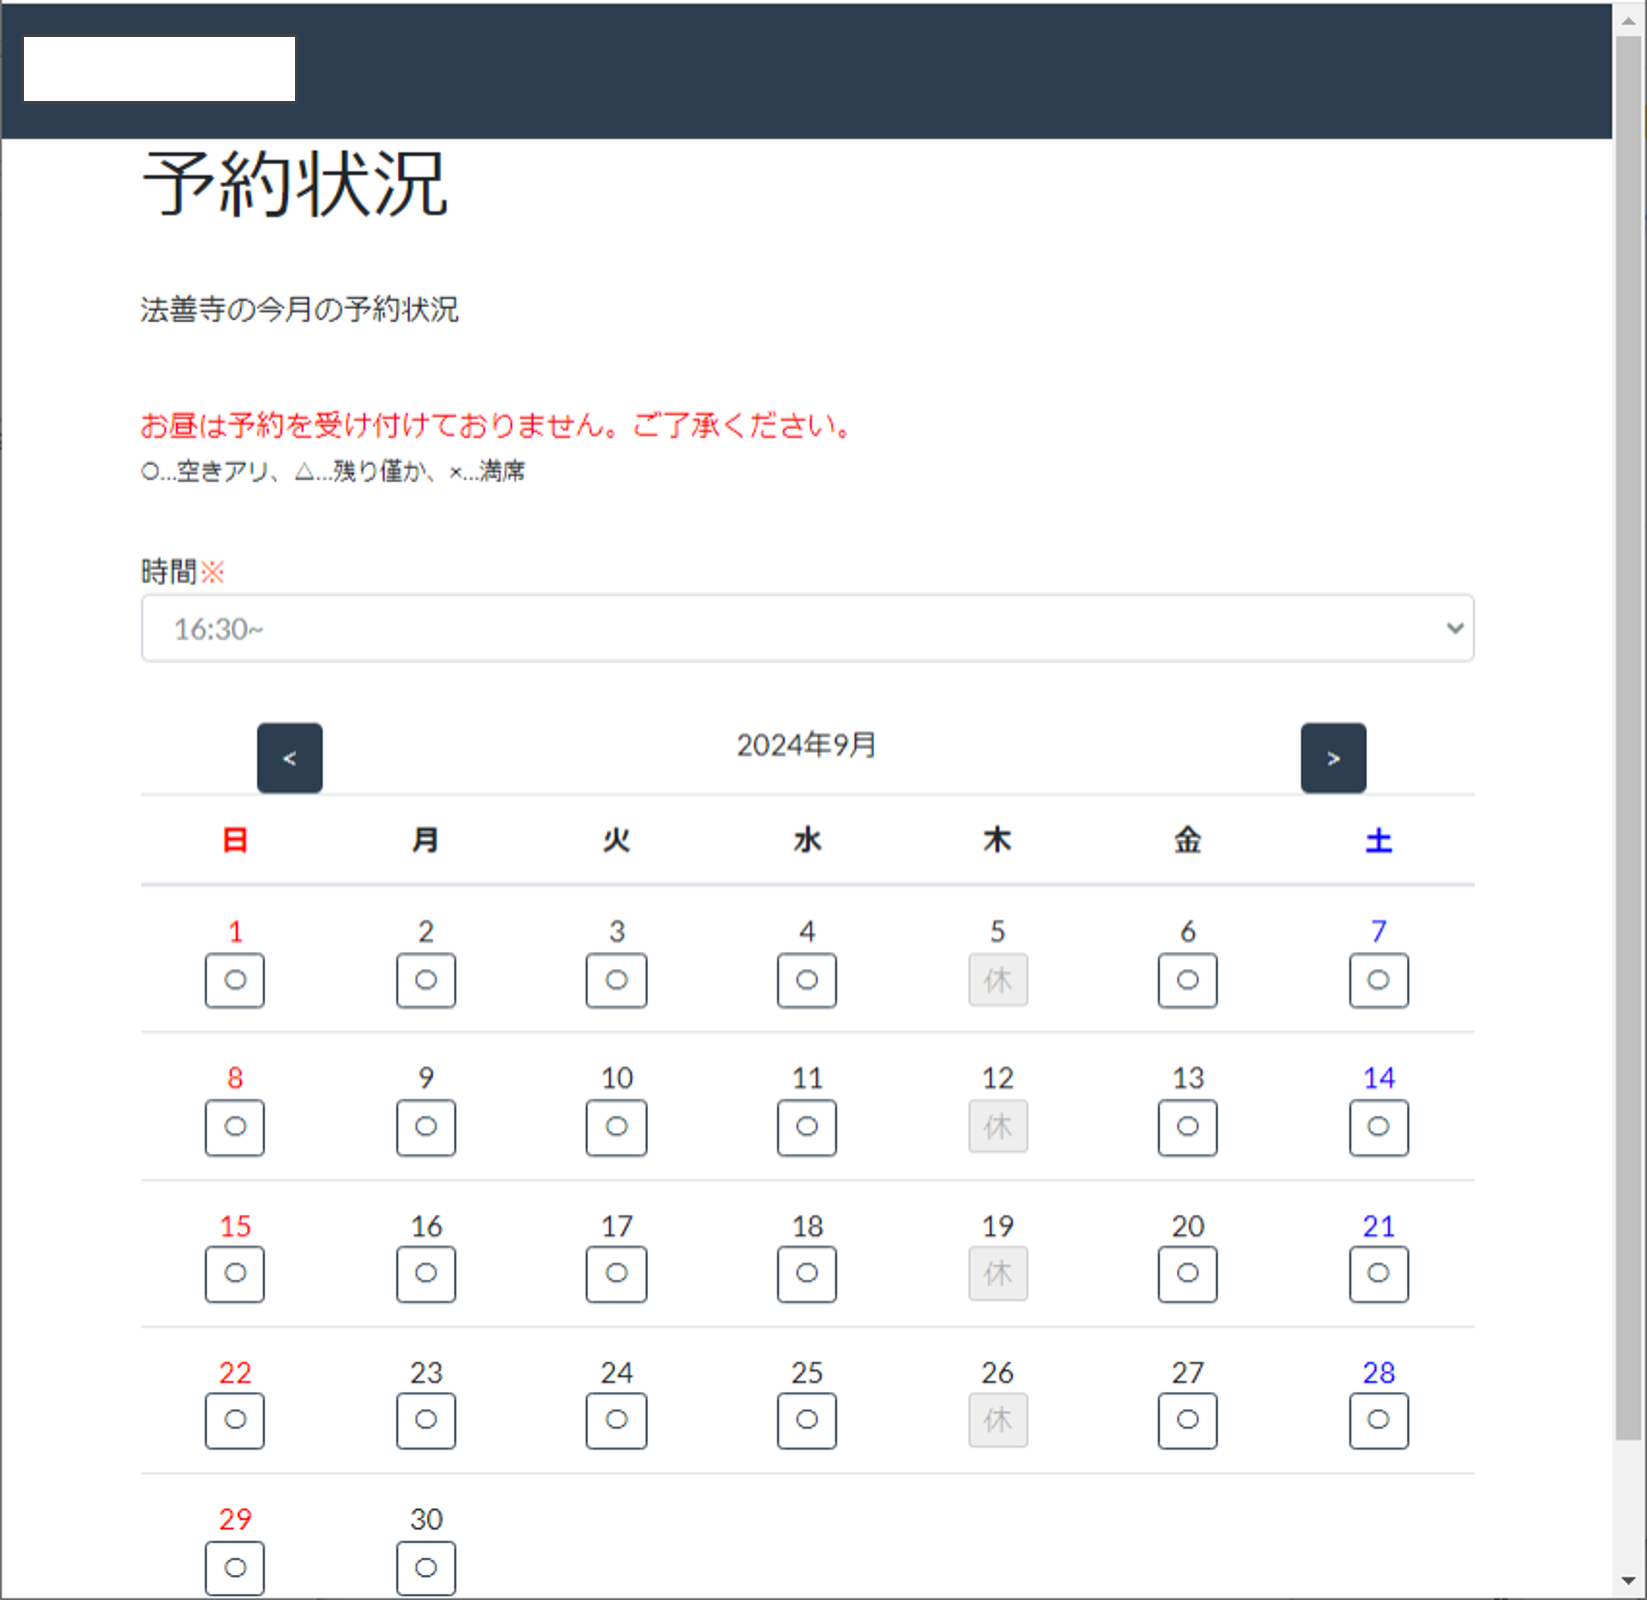Screen dimensions: 1647x1600
Task: Select availability circle for September 21
Action: tap(1379, 1274)
